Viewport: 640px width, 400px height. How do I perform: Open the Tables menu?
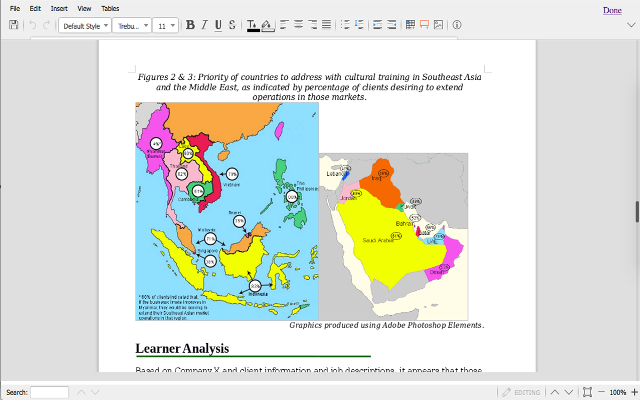(x=110, y=8)
